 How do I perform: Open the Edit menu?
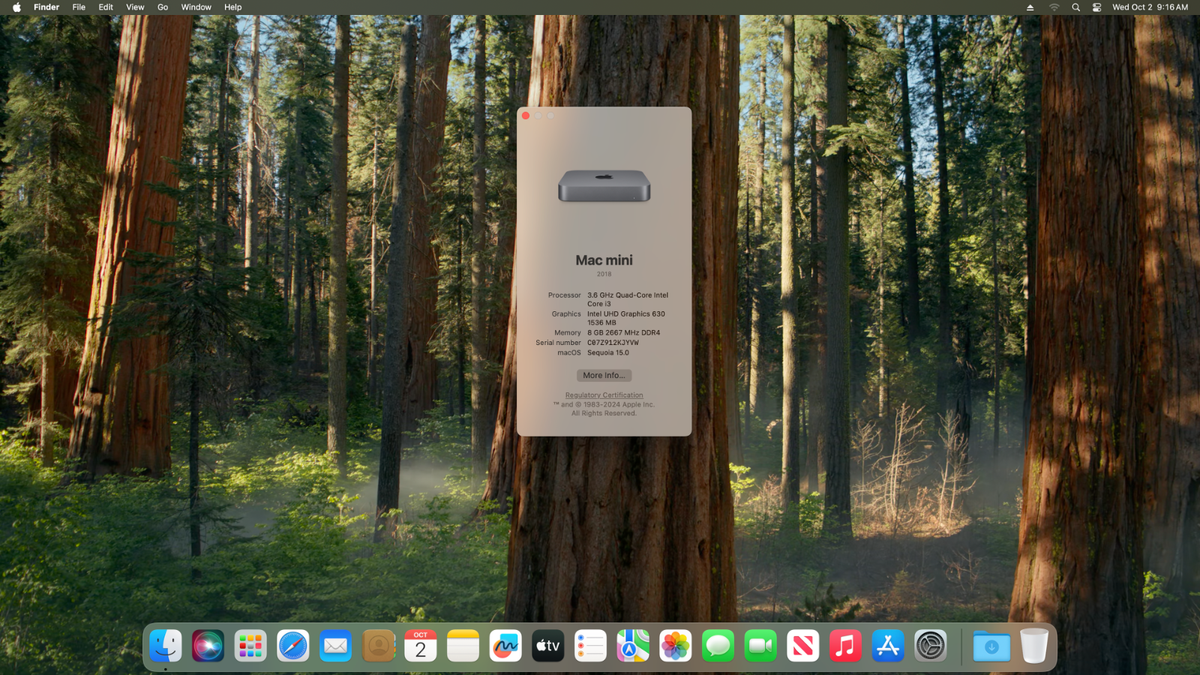106,7
